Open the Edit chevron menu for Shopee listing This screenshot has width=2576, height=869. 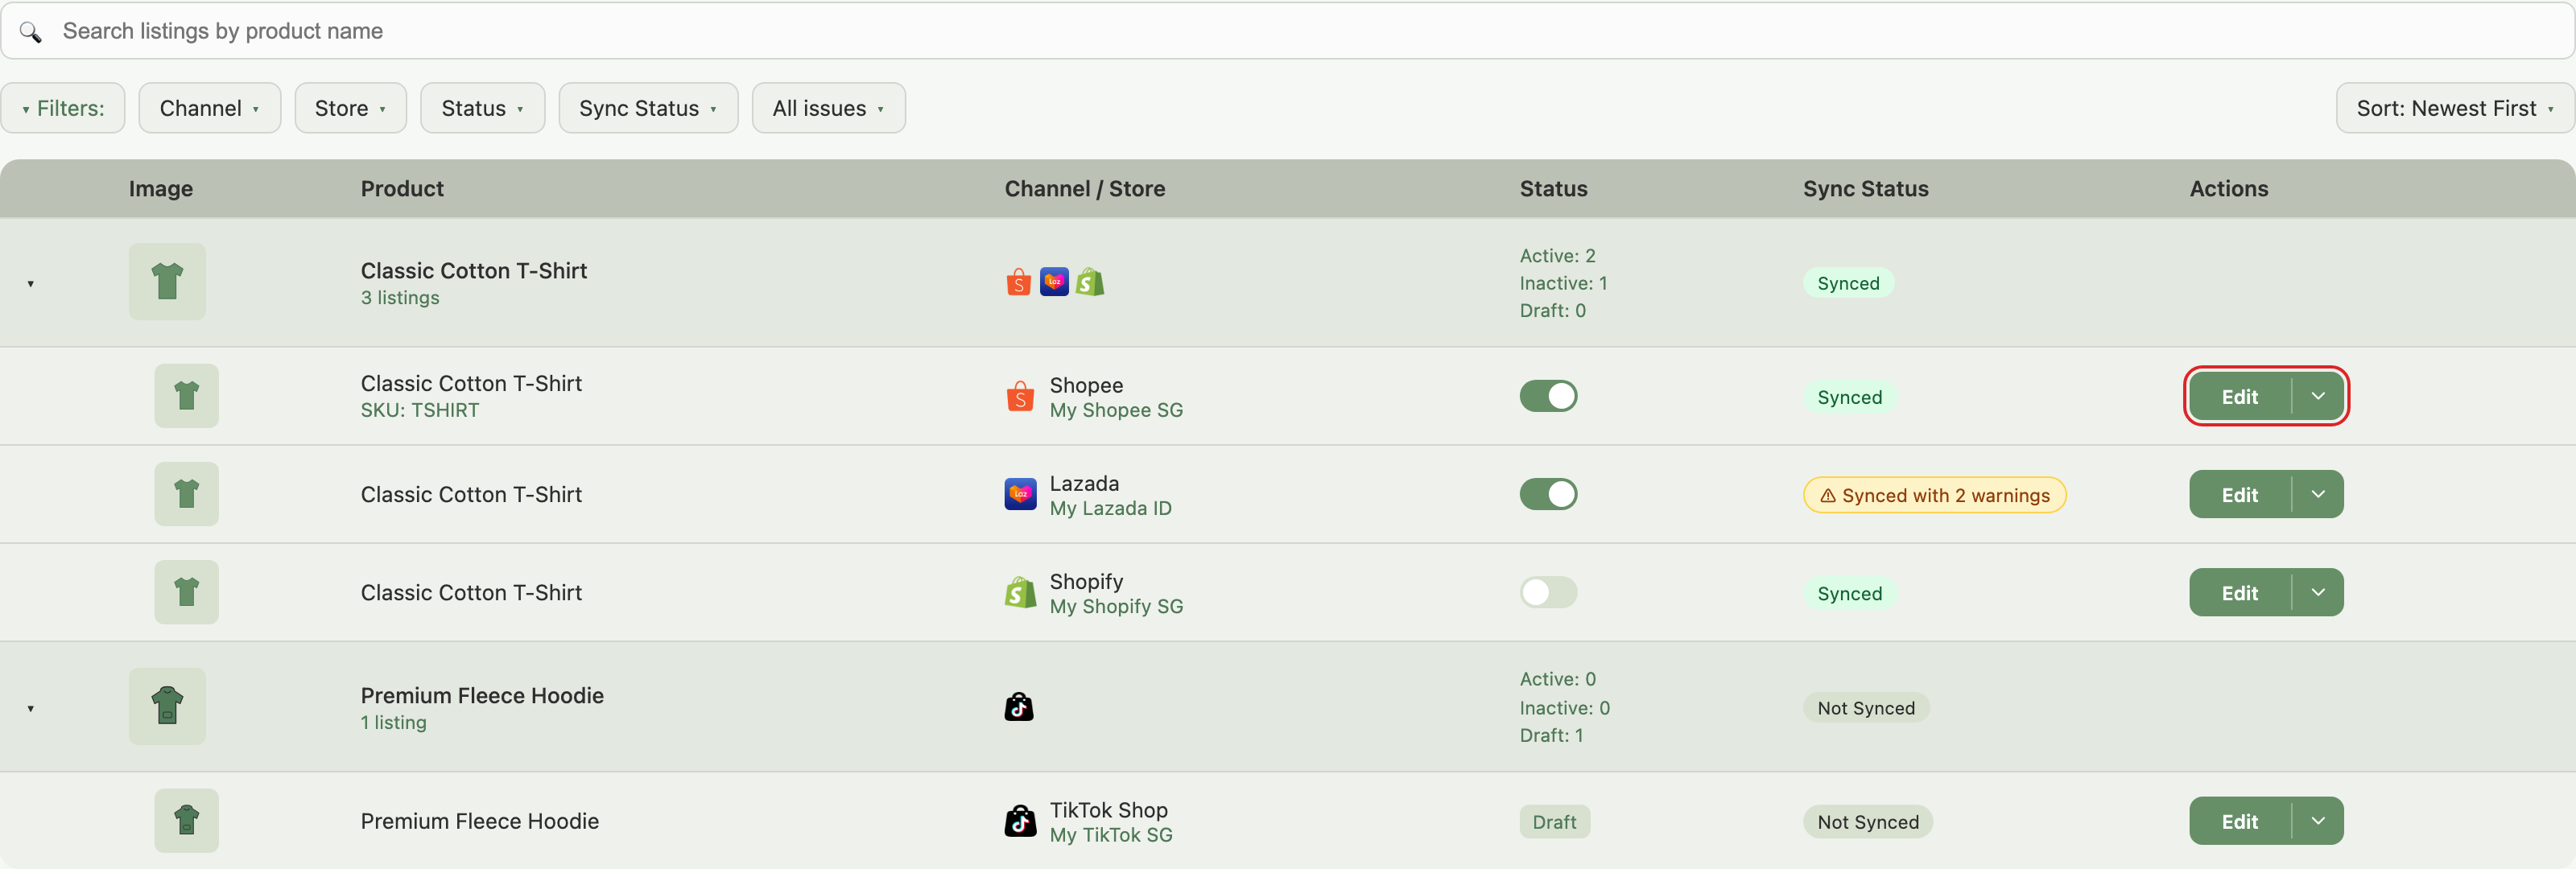point(2318,396)
